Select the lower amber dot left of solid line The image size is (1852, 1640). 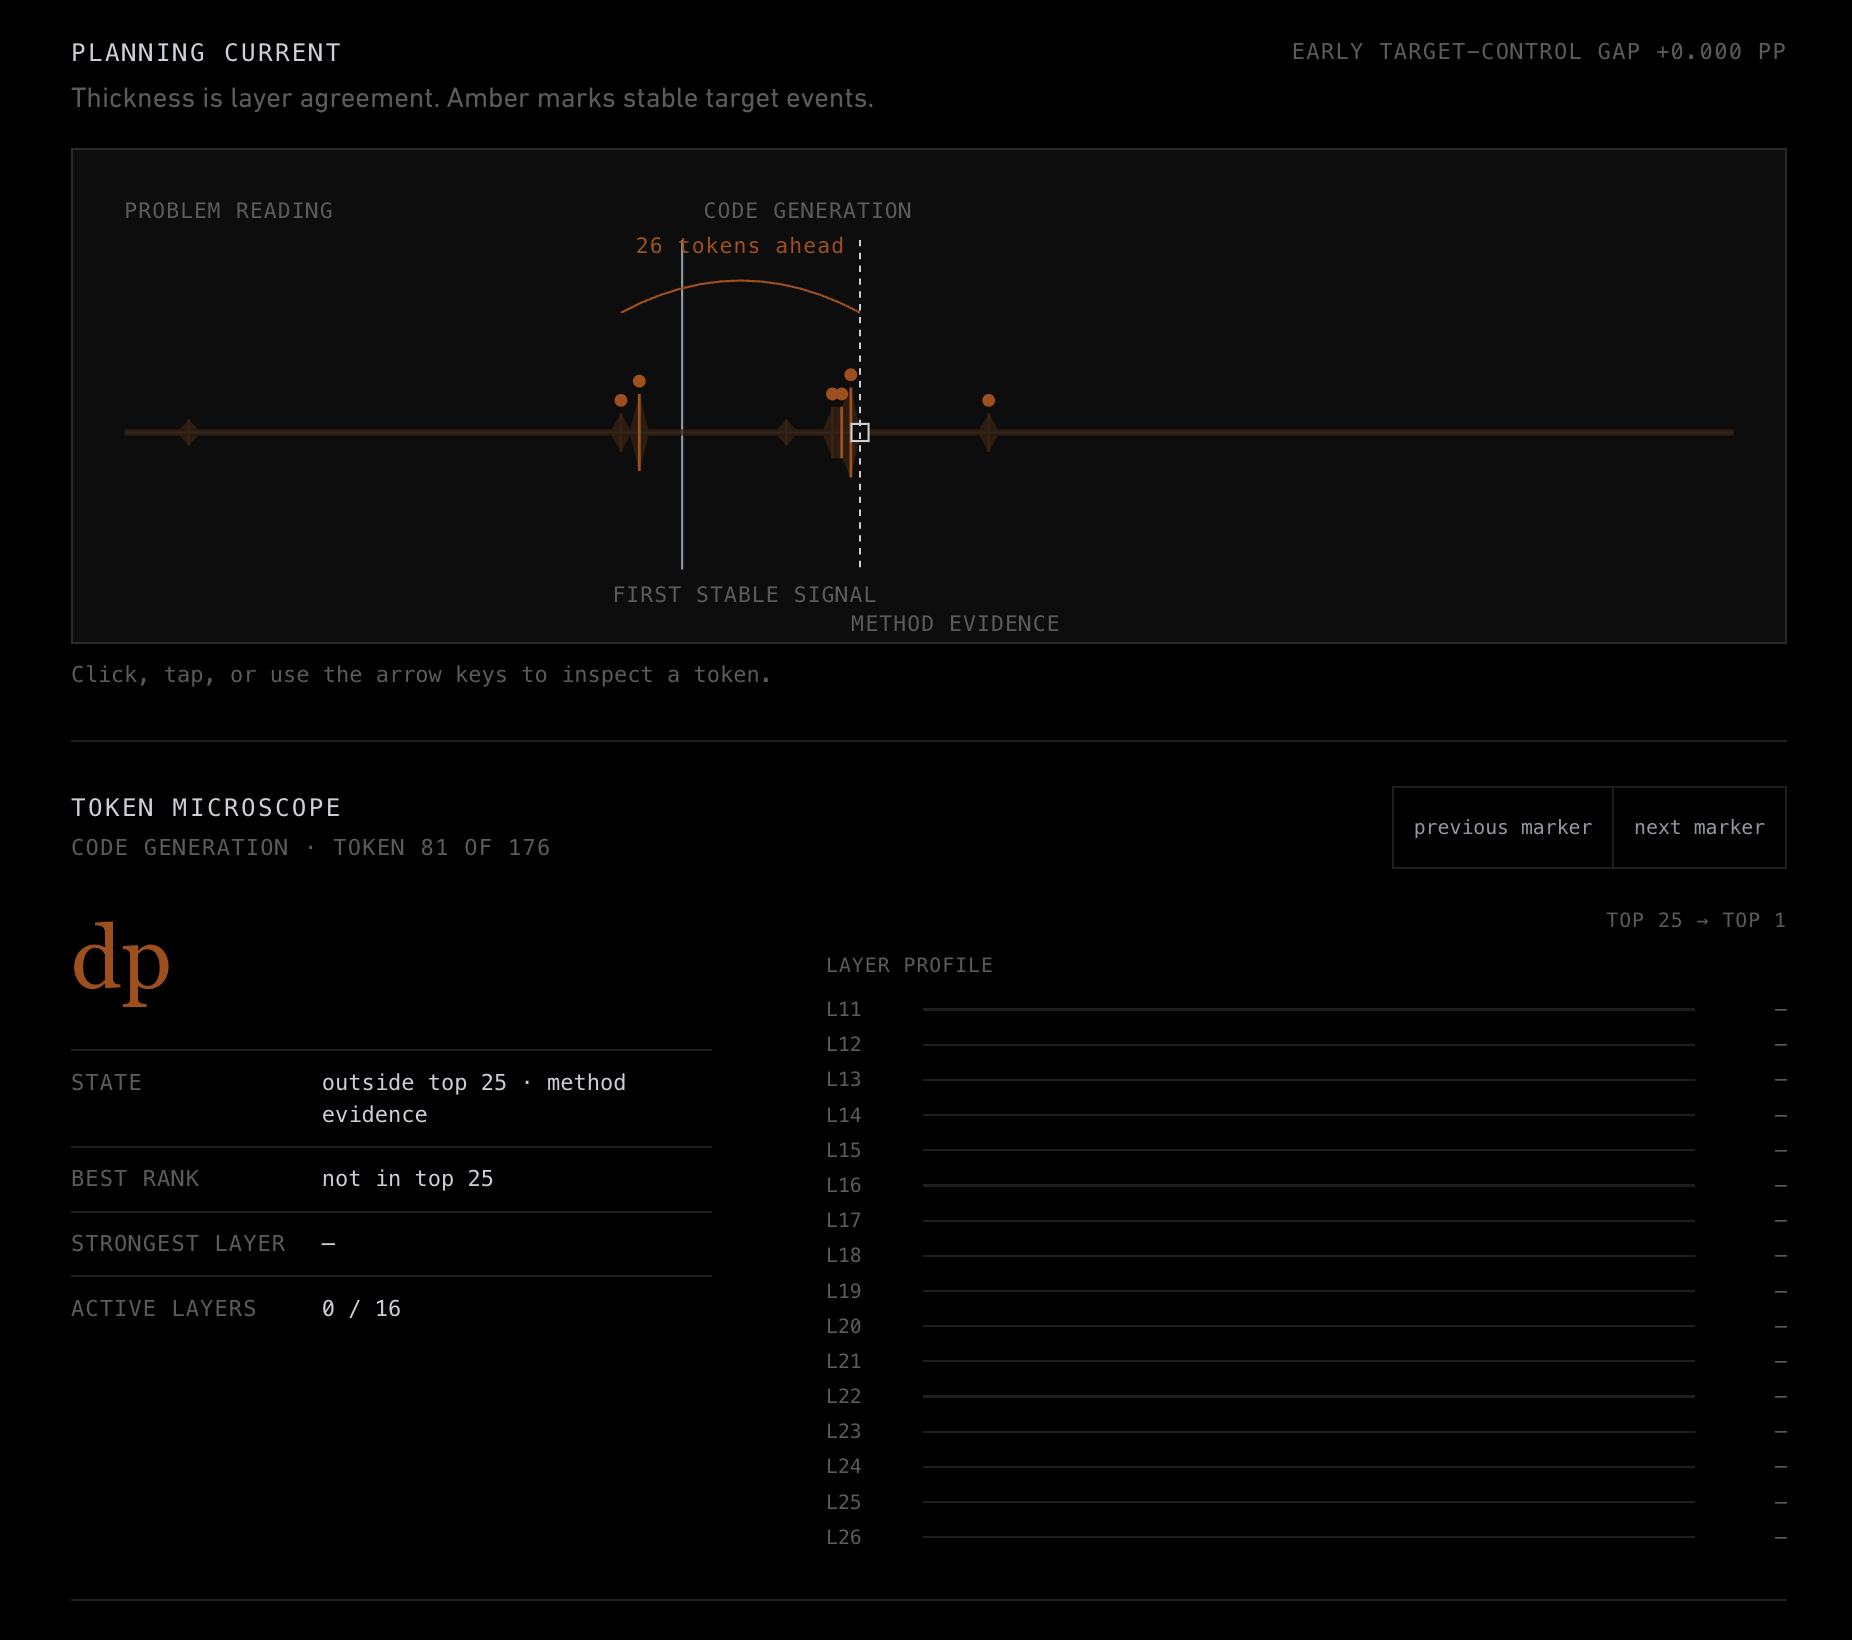621,400
